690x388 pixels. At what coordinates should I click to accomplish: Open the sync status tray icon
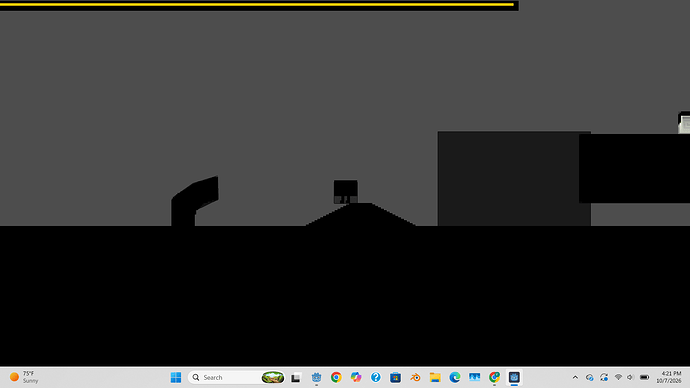[604, 377]
